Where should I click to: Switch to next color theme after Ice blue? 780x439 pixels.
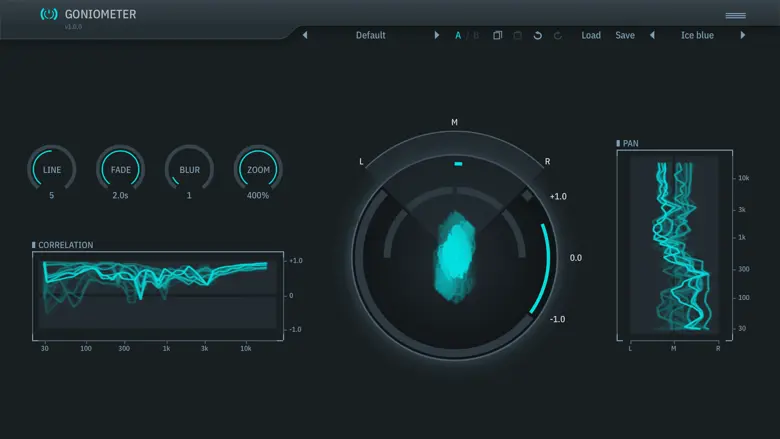point(743,35)
